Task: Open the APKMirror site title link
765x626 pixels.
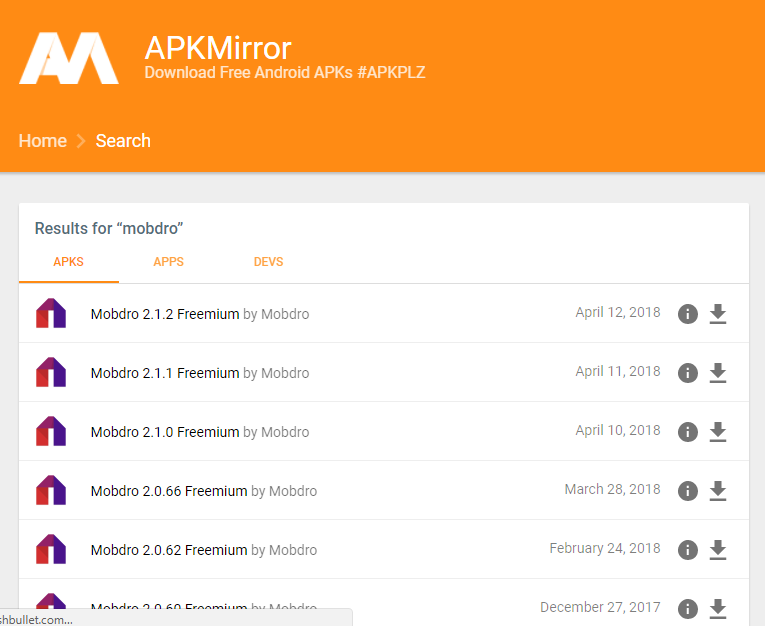Action: click(x=218, y=48)
